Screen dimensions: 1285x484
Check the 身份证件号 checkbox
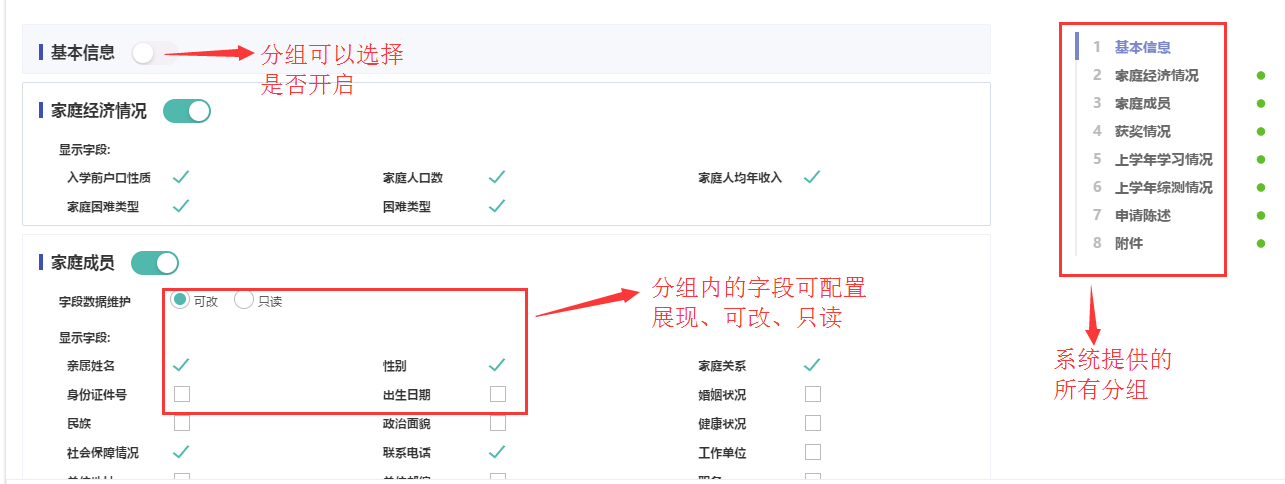point(182,394)
